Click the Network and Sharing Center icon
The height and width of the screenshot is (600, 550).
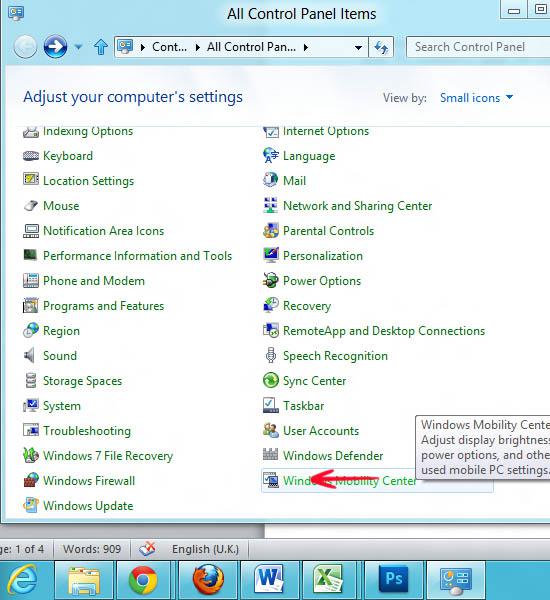pos(271,205)
